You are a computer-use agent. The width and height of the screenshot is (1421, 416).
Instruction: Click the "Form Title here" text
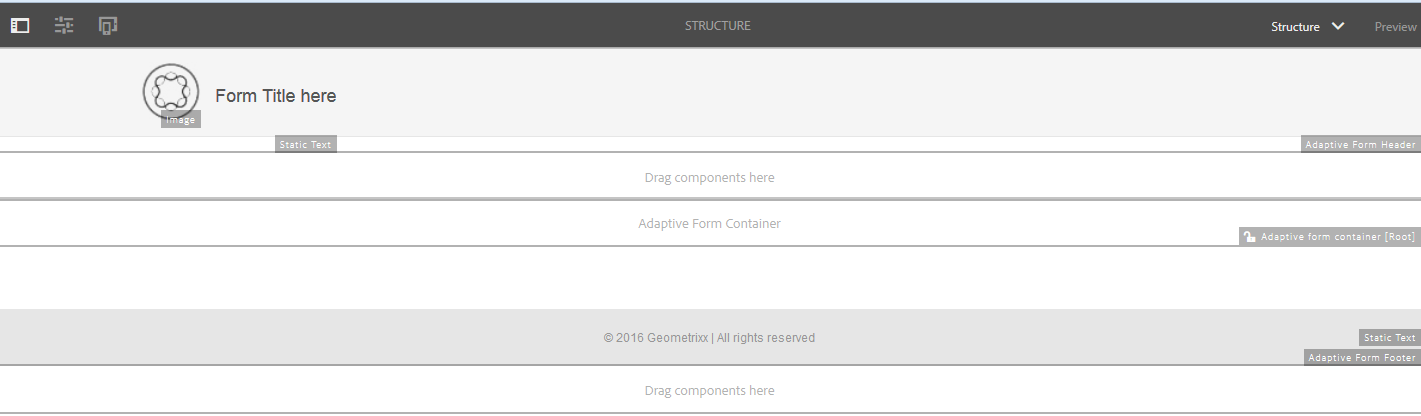(276, 96)
